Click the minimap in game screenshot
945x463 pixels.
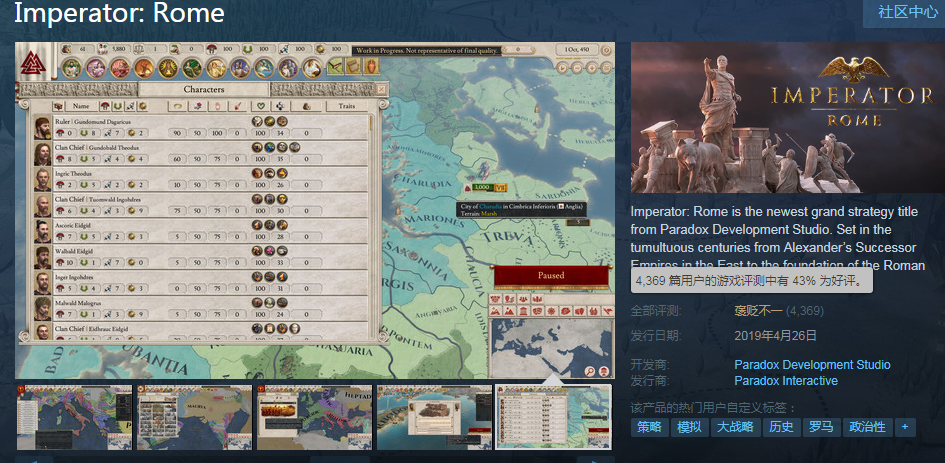550,348
